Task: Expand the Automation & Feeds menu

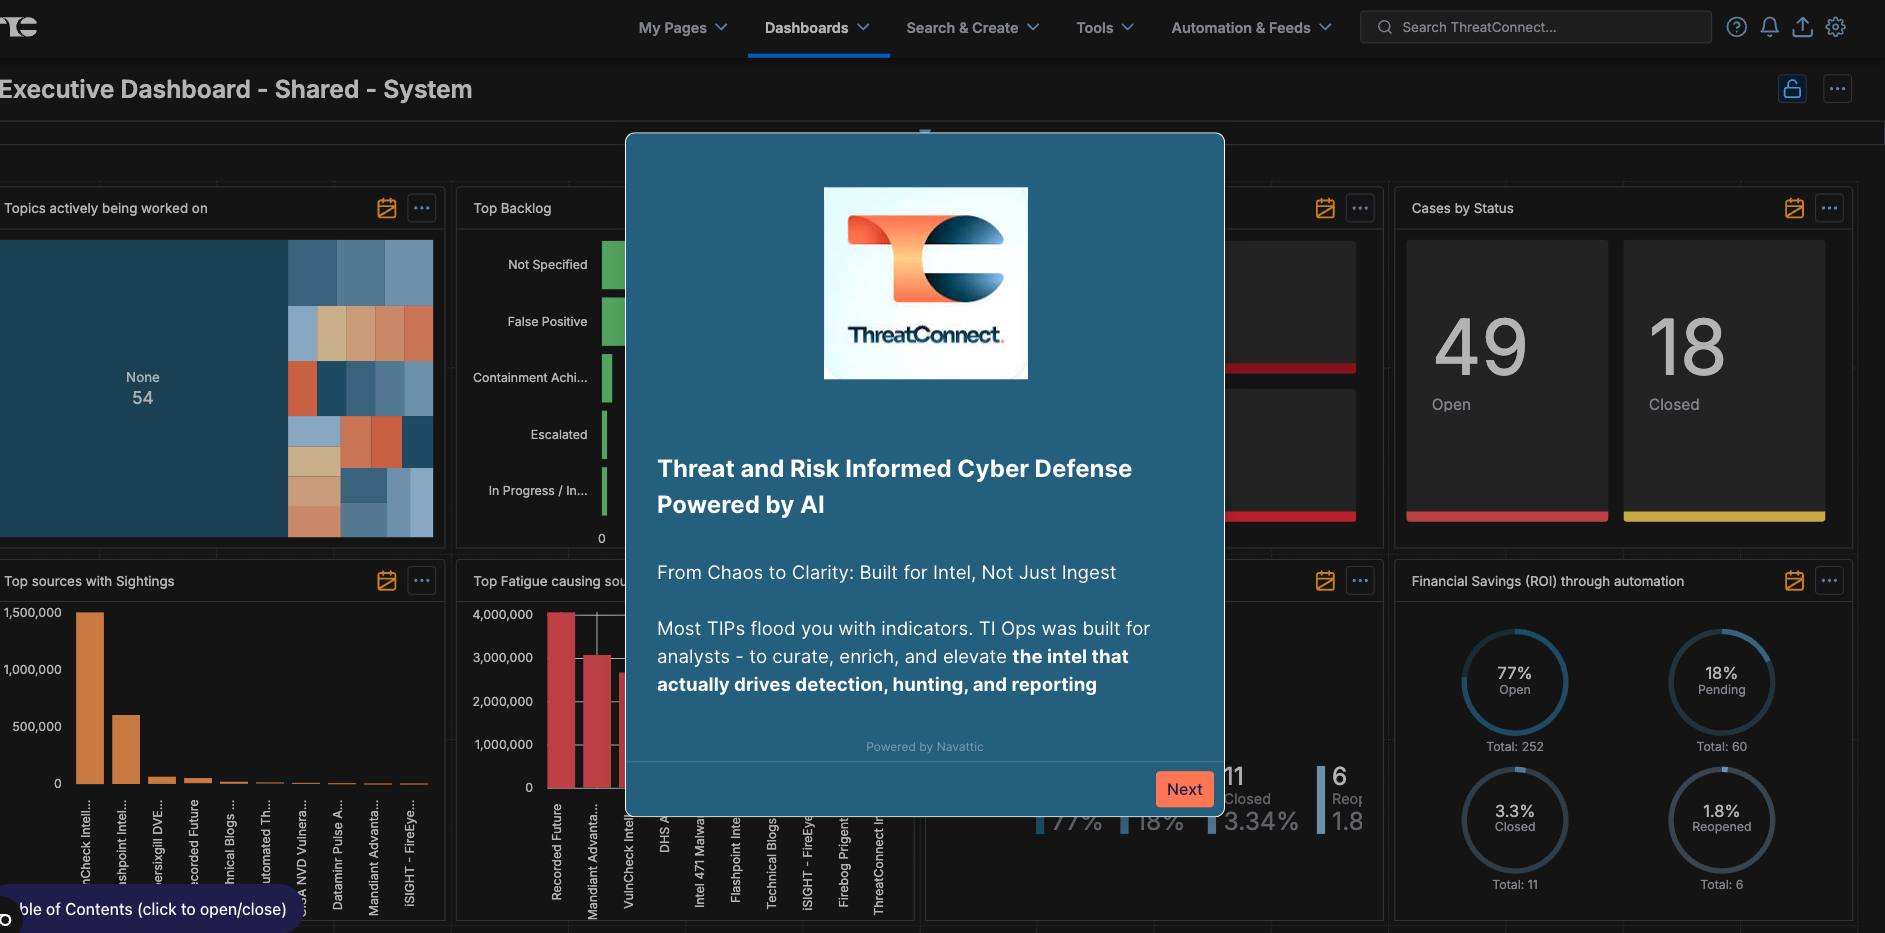Action: [x=1251, y=28]
